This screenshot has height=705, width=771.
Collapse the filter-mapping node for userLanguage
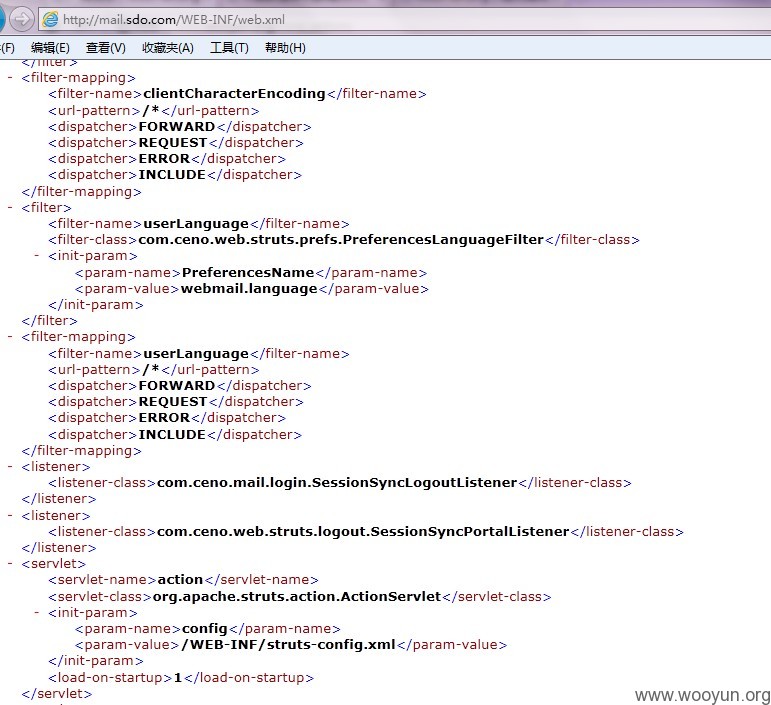coord(10,337)
